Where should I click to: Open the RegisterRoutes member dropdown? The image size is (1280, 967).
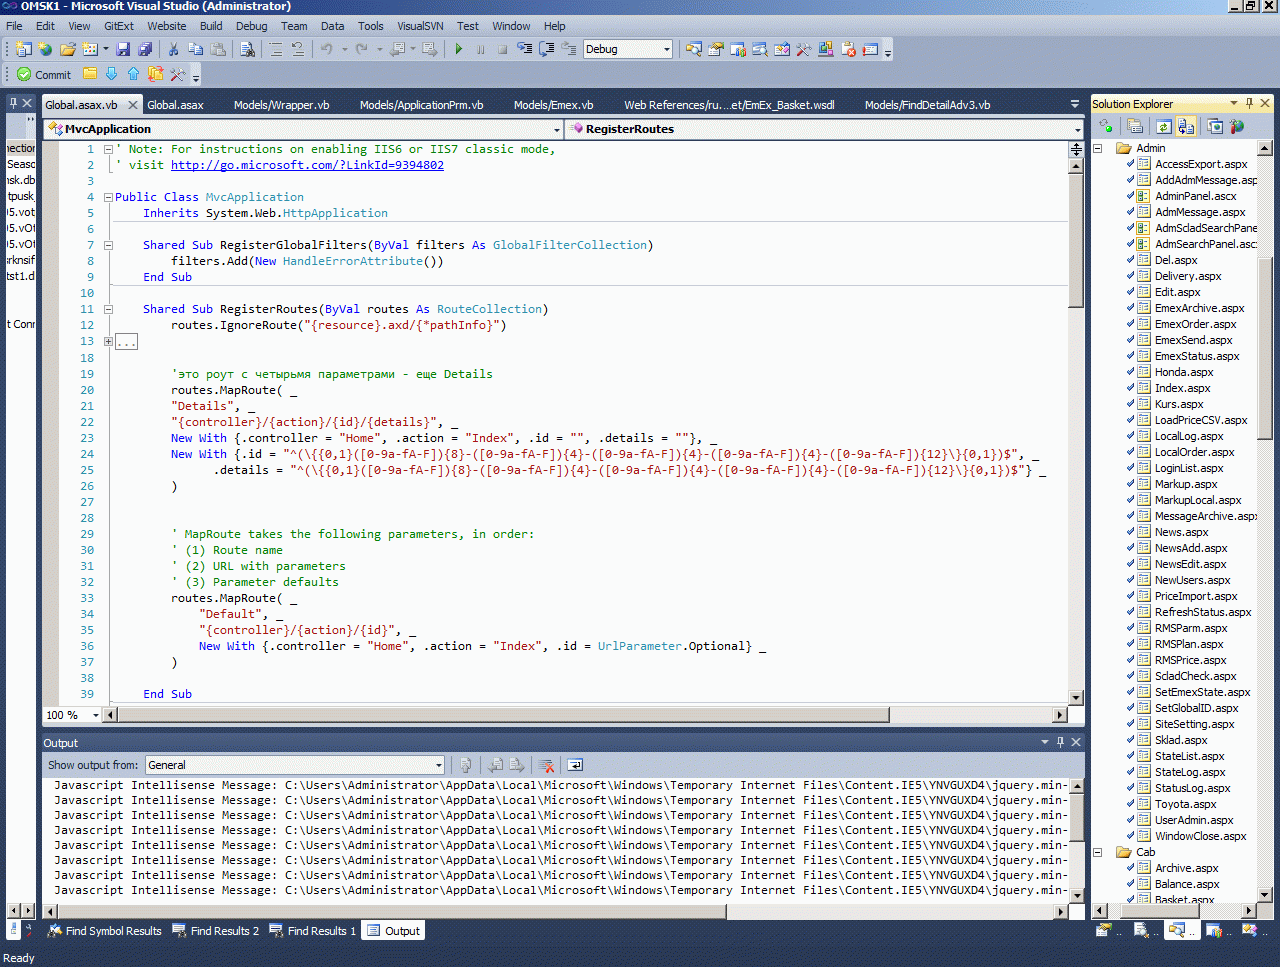point(1077,129)
